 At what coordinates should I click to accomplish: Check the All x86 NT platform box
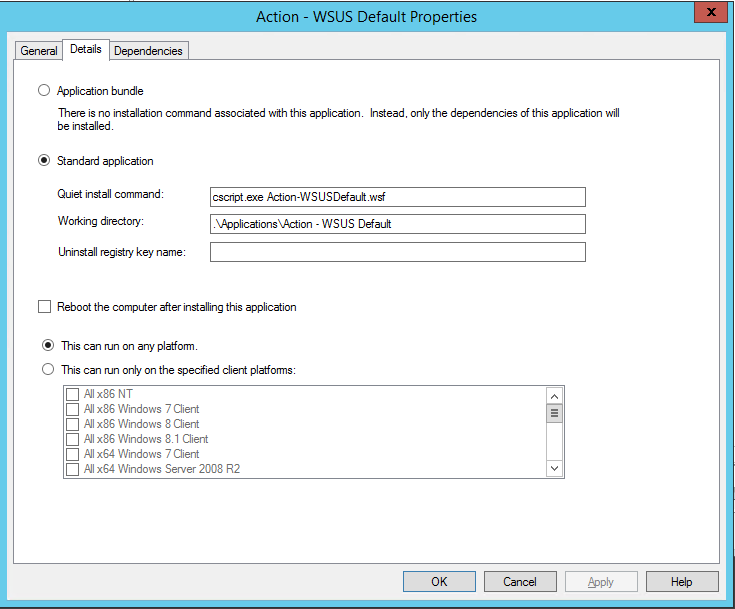coord(72,394)
